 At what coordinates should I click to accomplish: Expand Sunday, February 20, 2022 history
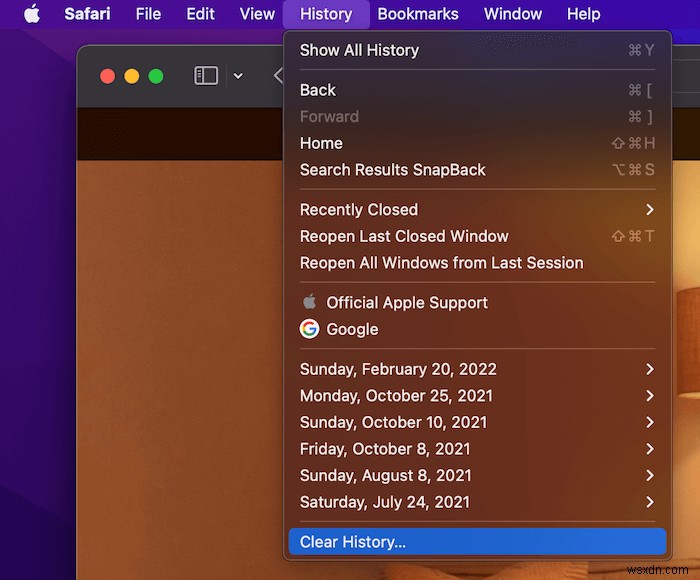(477, 369)
